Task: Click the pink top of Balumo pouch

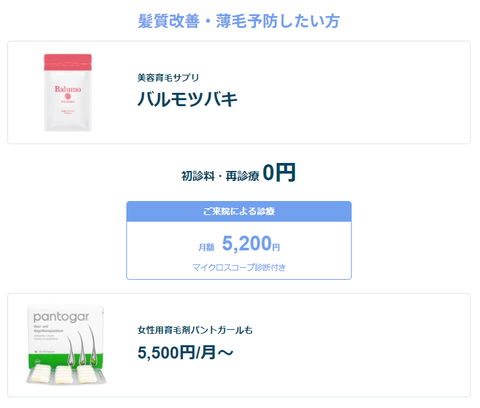Action: tap(68, 62)
